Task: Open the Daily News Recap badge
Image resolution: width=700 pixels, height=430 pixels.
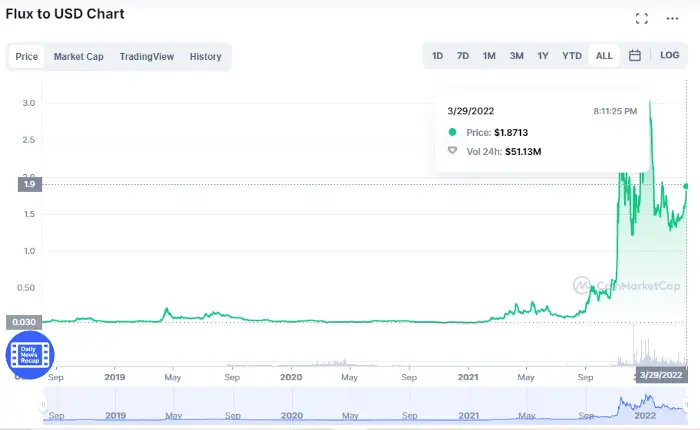Action: coord(30,355)
